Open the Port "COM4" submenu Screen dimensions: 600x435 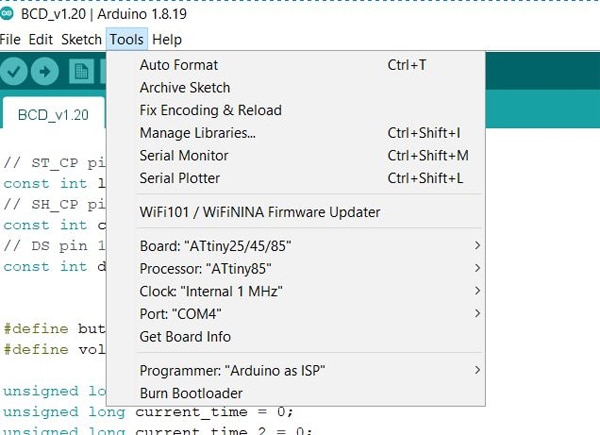(188, 314)
